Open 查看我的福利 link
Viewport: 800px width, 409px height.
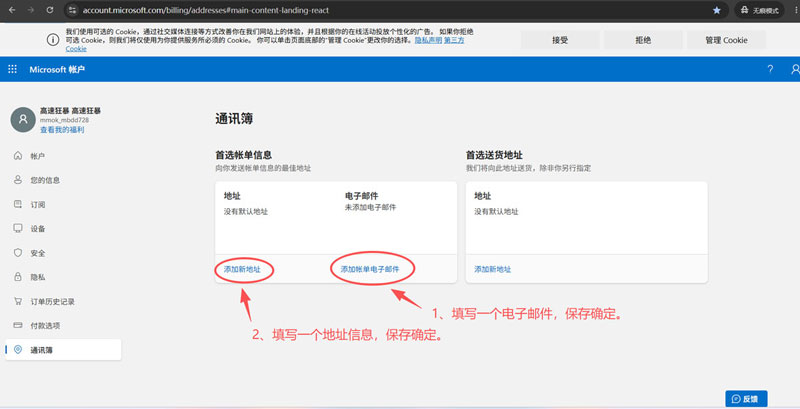62,130
